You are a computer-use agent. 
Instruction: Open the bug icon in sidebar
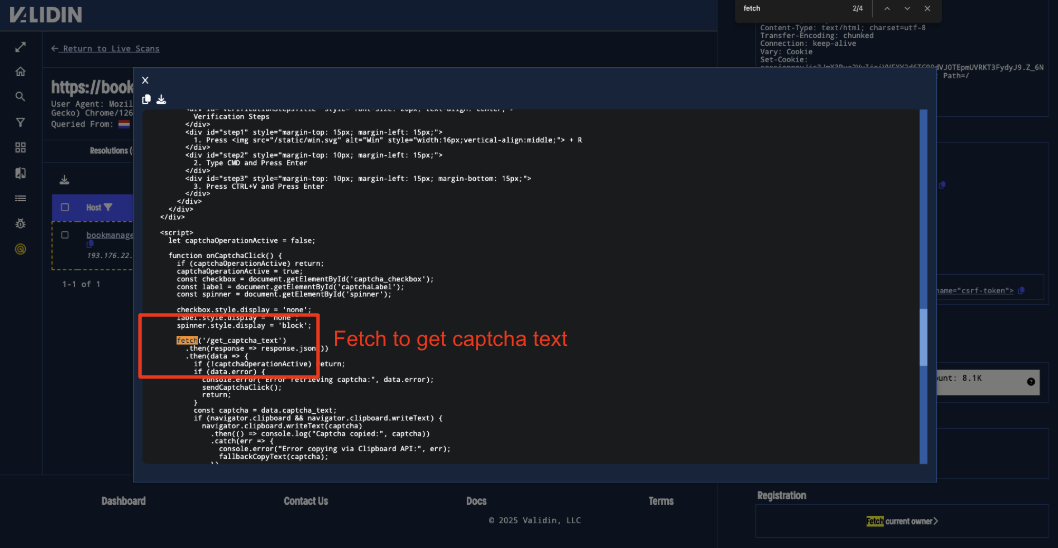(x=20, y=223)
